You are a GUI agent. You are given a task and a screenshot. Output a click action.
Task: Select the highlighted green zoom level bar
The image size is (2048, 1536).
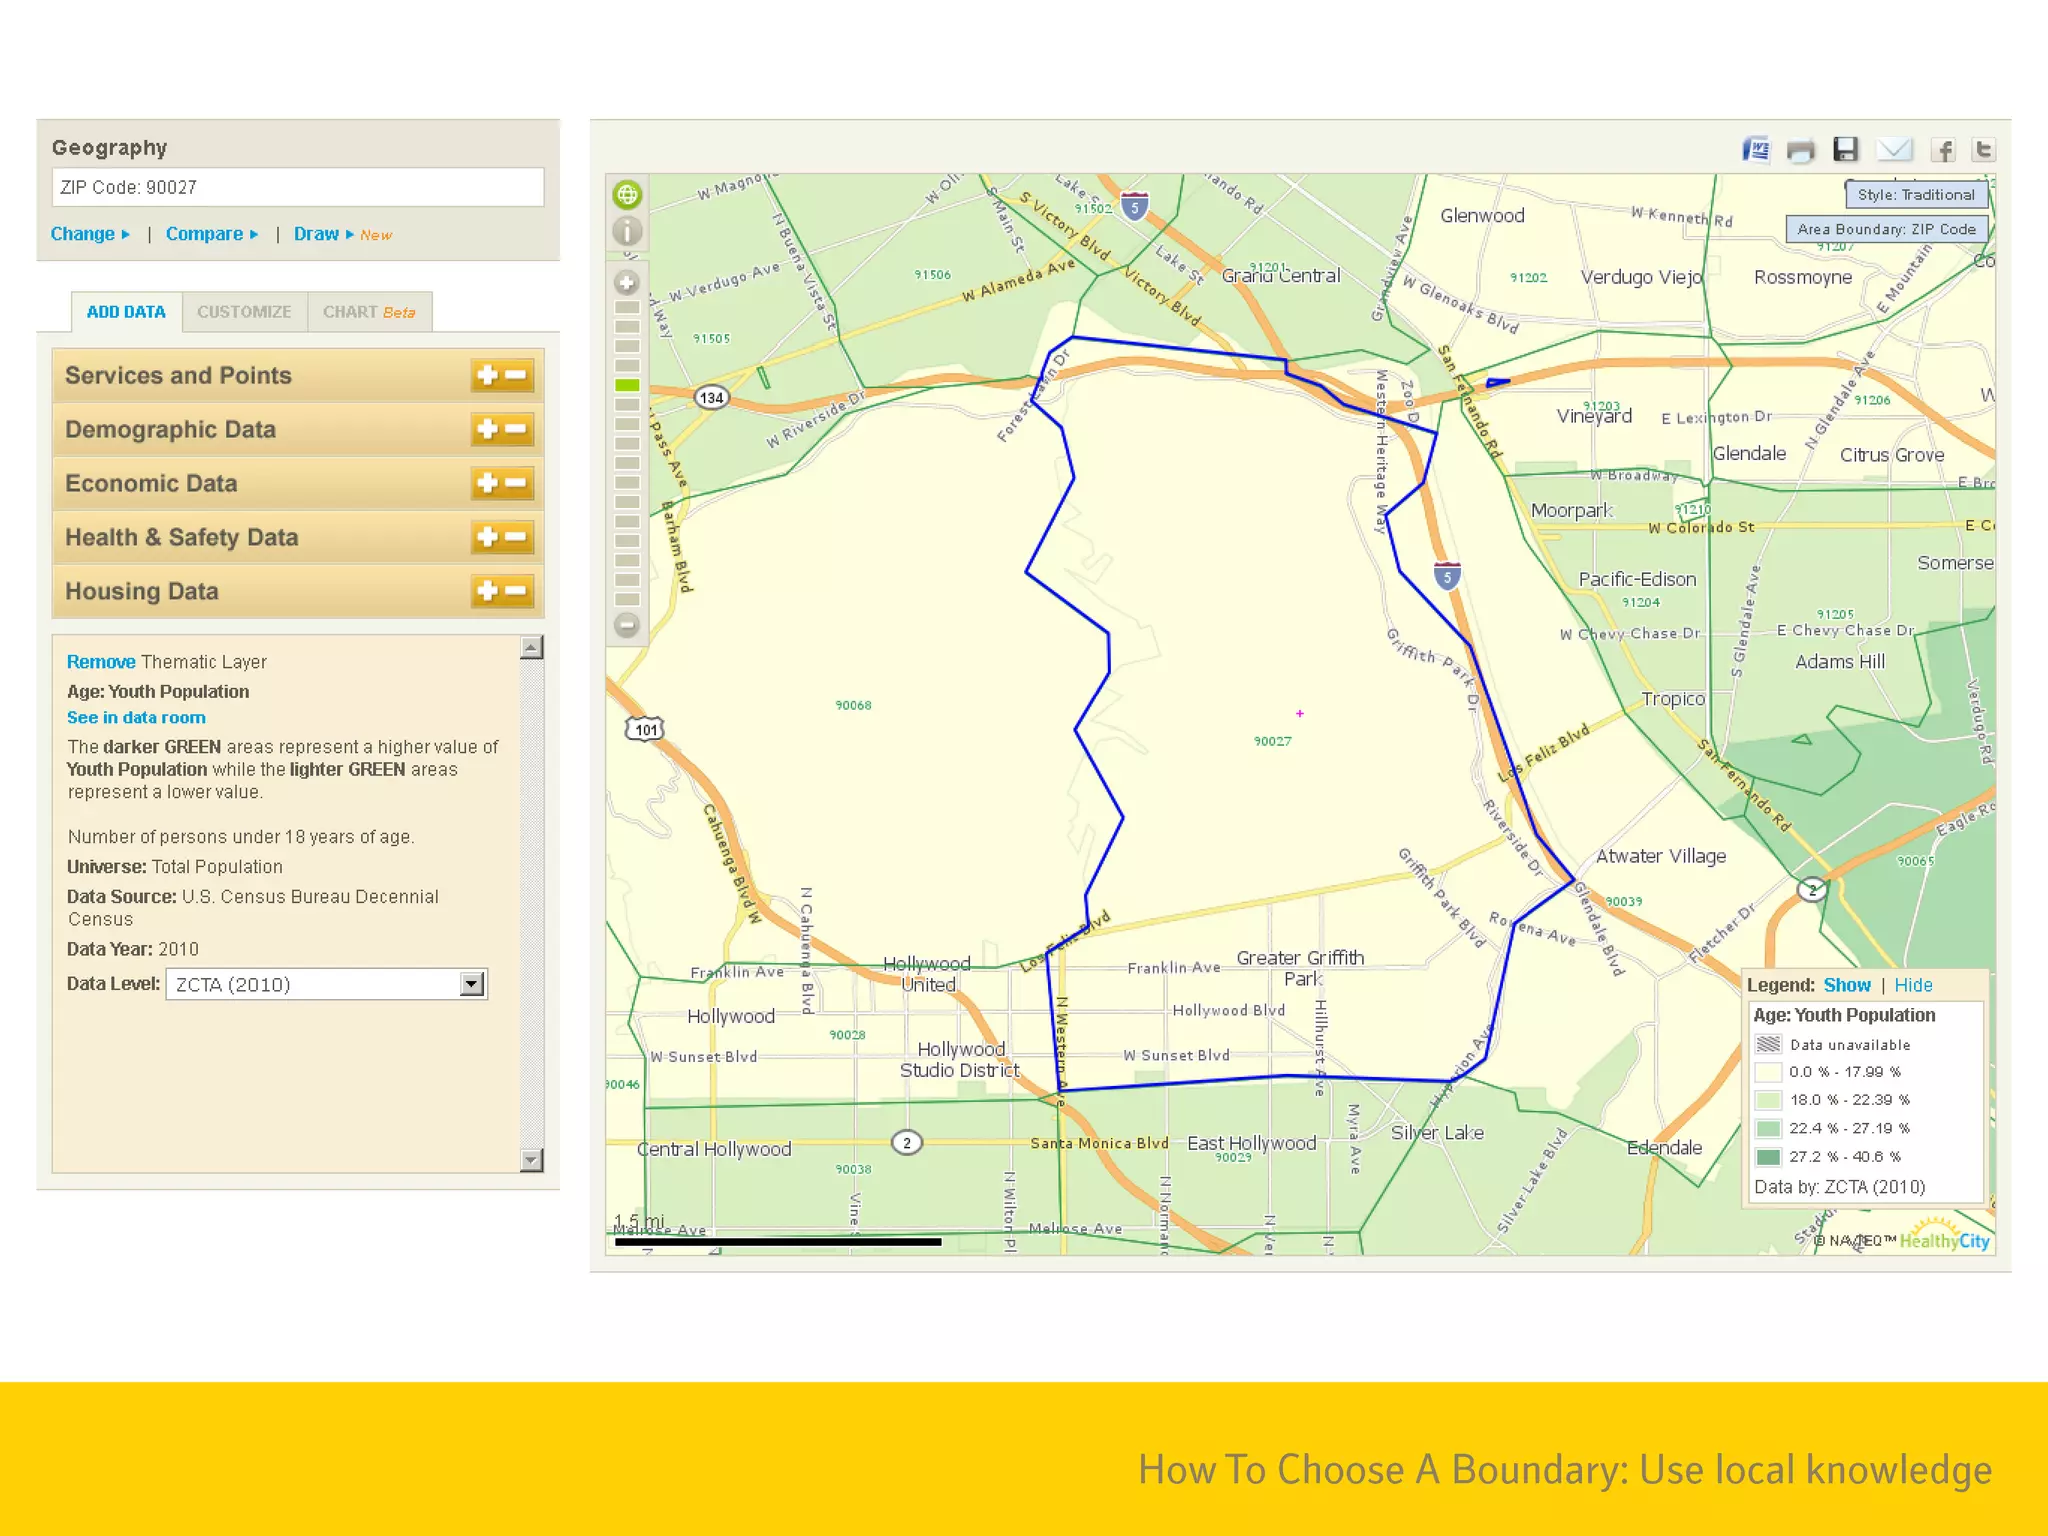pos(627,385)
